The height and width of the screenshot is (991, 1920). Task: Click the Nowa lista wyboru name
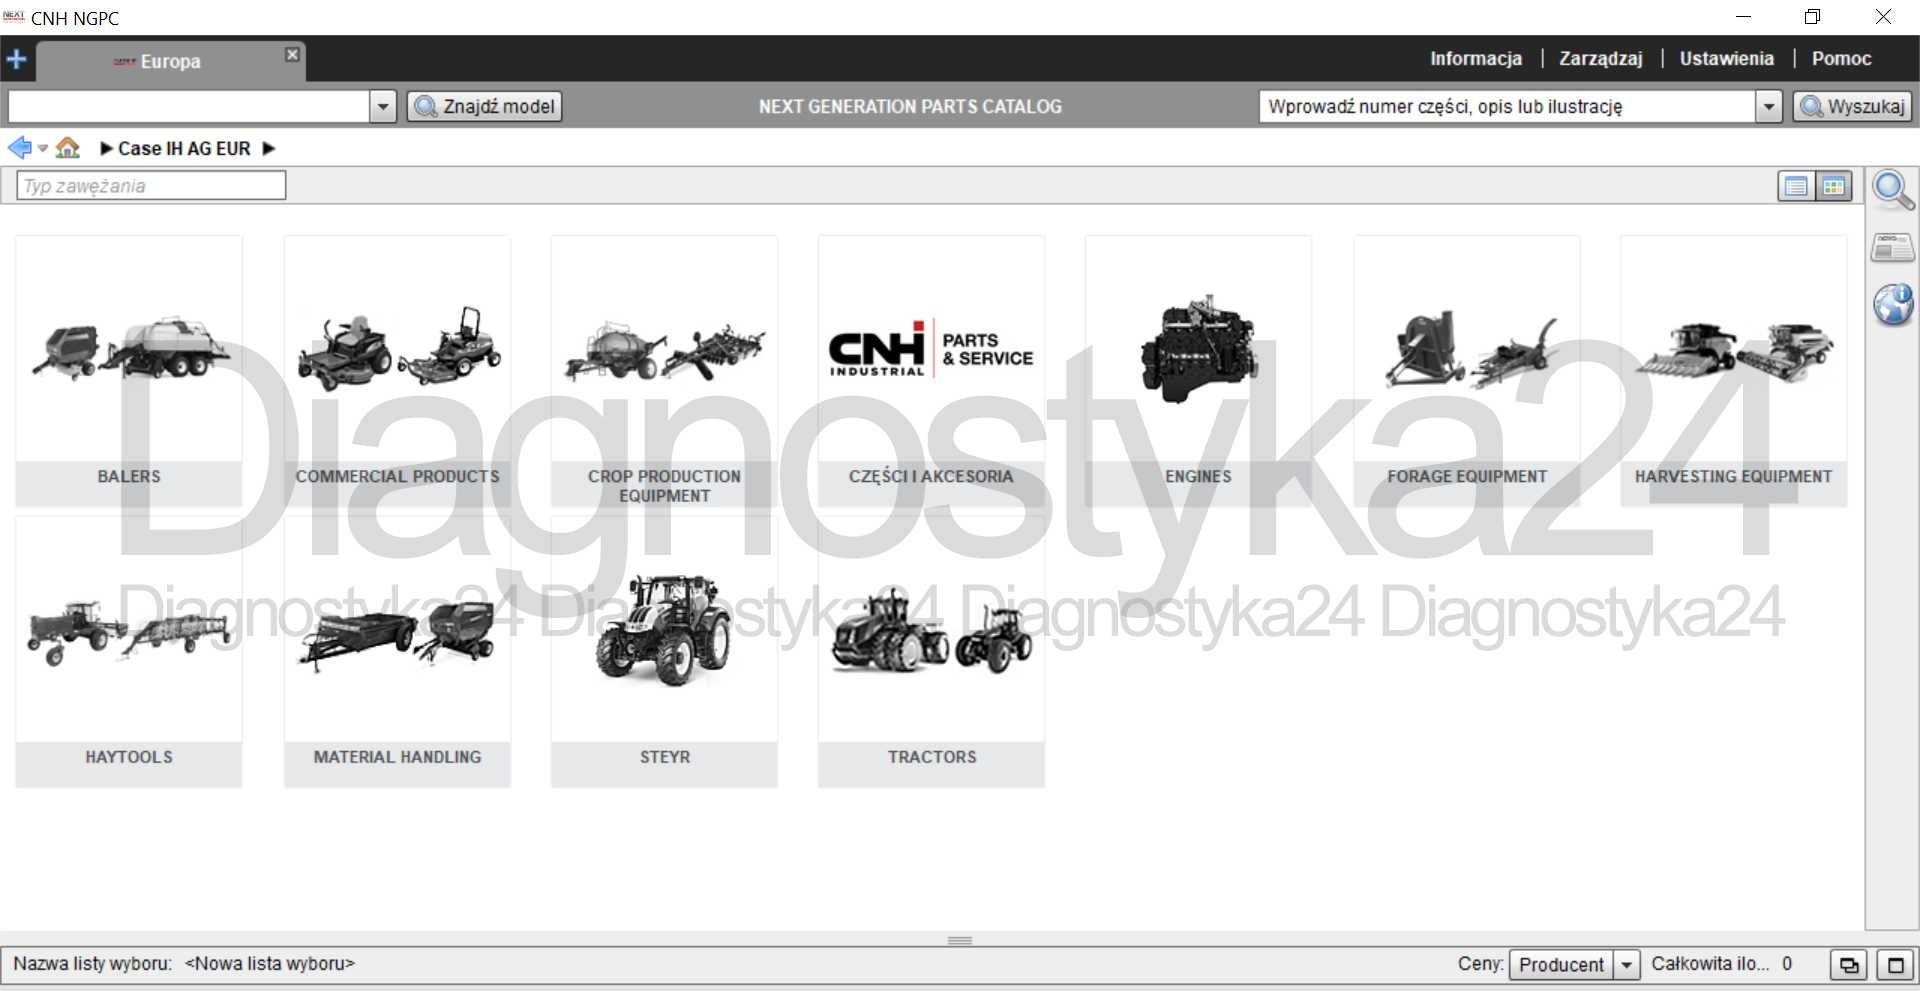tap(269, 964)
